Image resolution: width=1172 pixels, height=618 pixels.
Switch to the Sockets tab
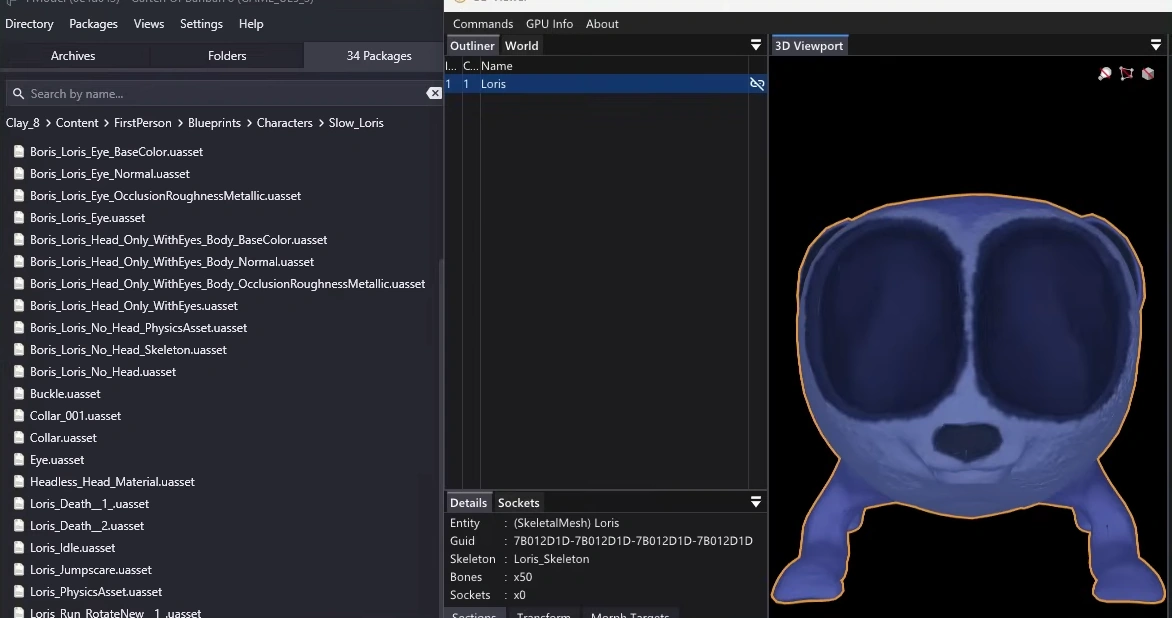pos(518,503)
